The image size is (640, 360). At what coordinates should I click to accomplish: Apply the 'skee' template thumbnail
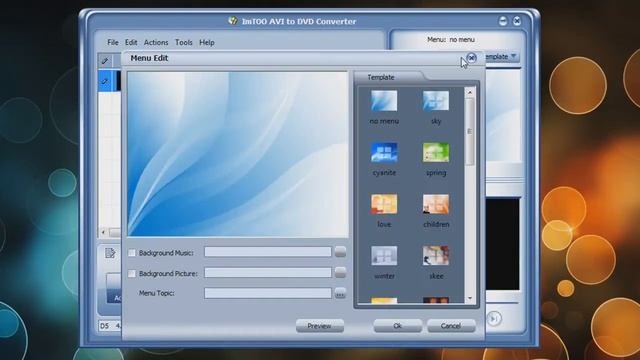point(436,256)
